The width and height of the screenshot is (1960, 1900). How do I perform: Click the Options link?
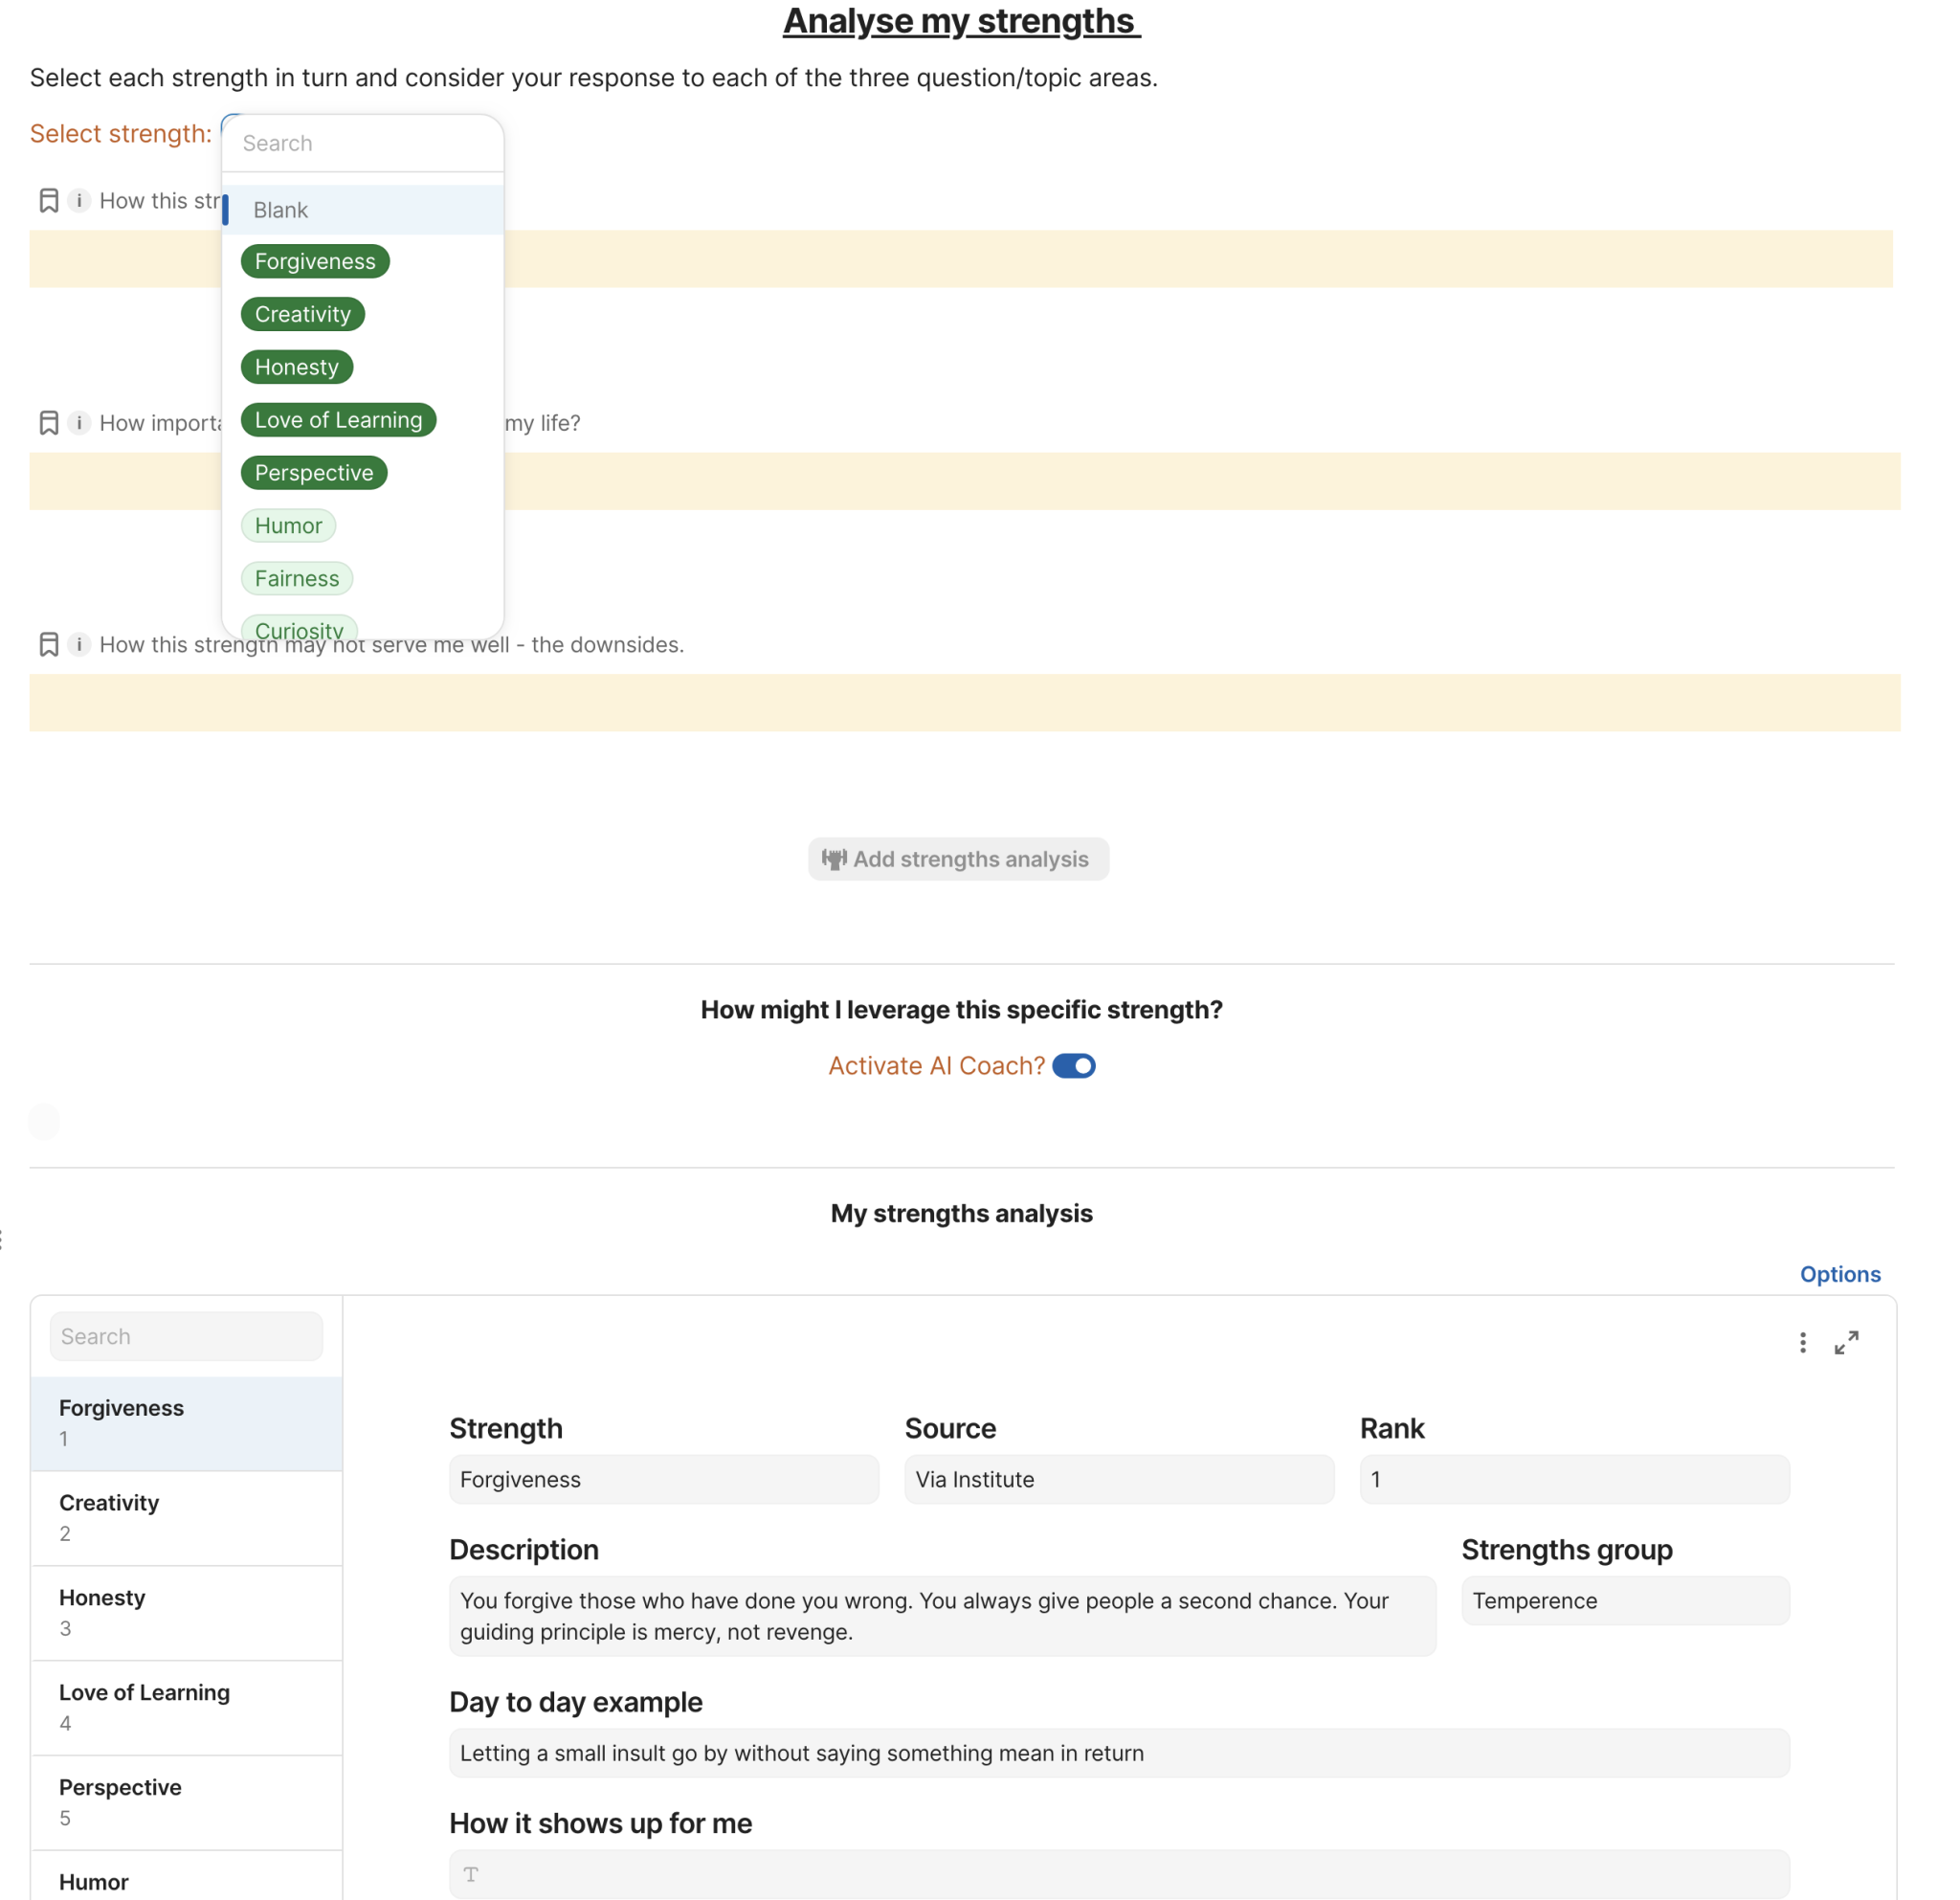pos(1840,1274)
